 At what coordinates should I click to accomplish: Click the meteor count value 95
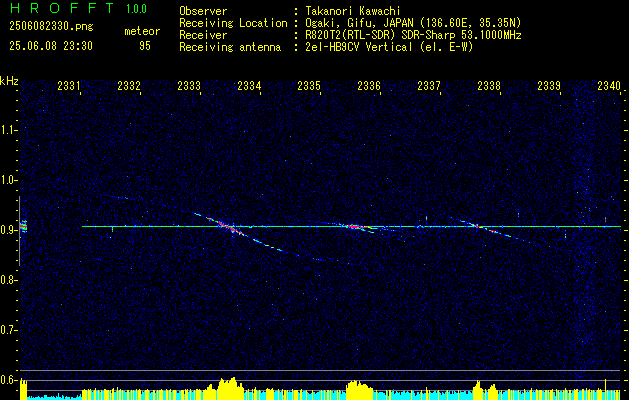145,46
